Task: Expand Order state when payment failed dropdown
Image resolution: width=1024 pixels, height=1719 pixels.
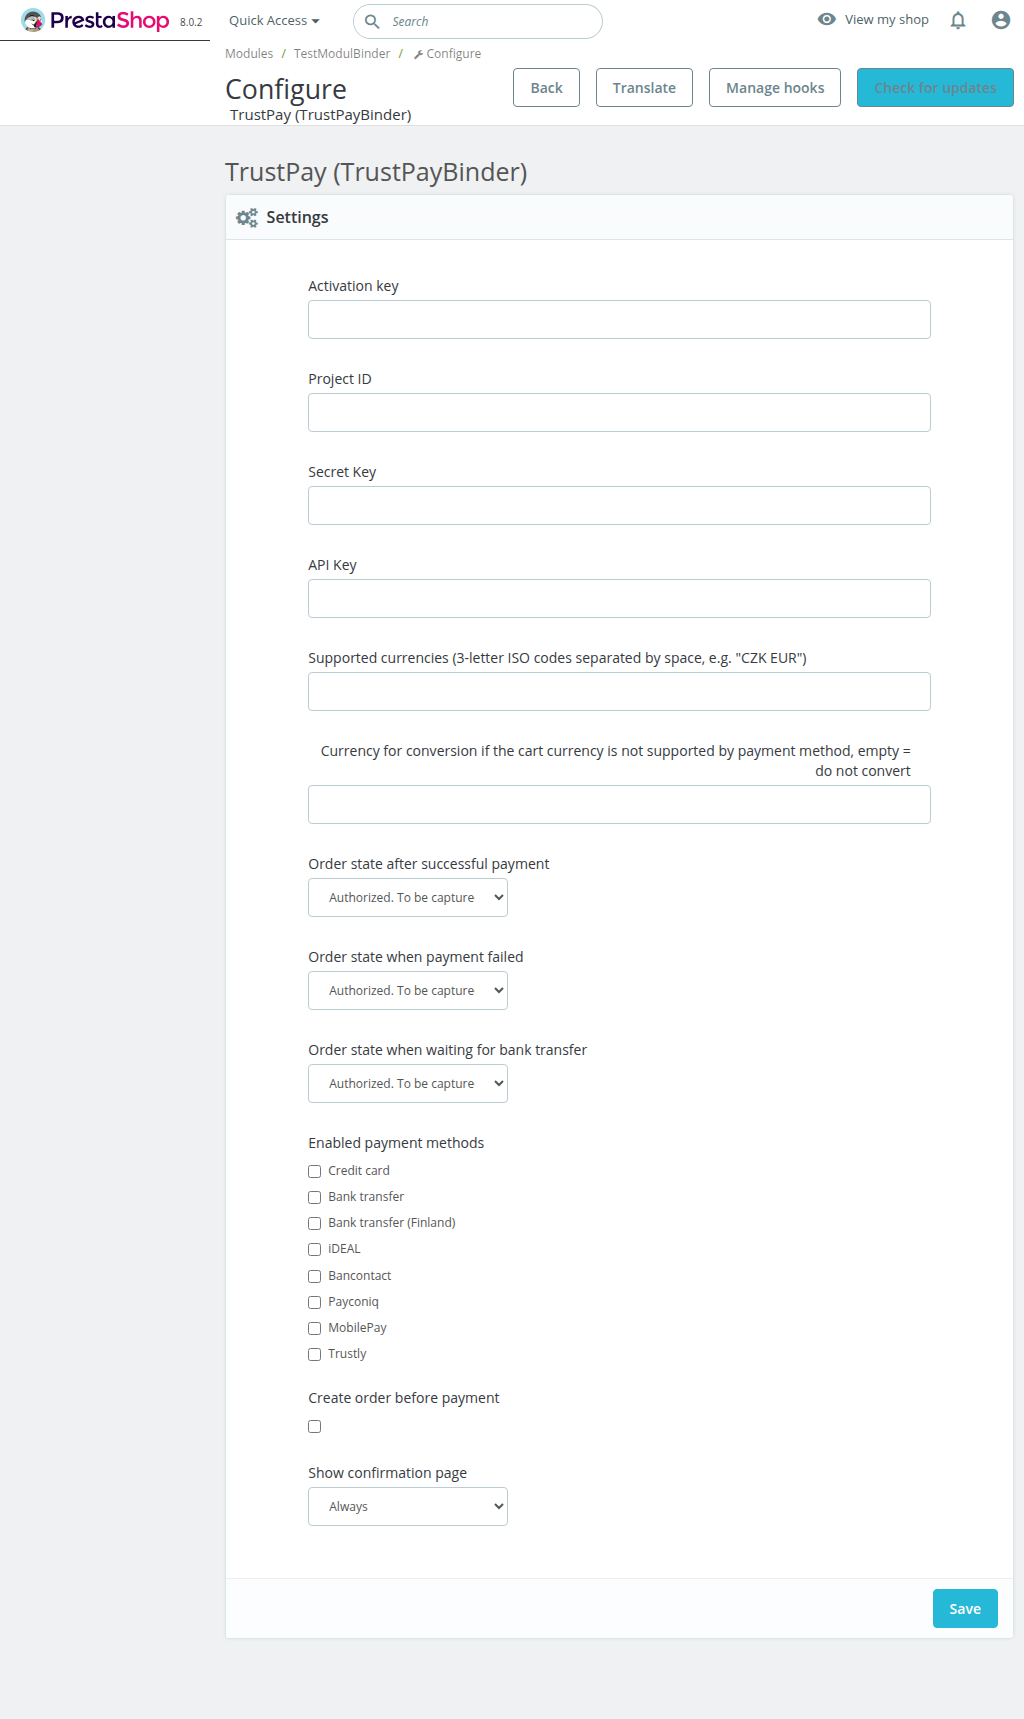Action: pos(408,991)
